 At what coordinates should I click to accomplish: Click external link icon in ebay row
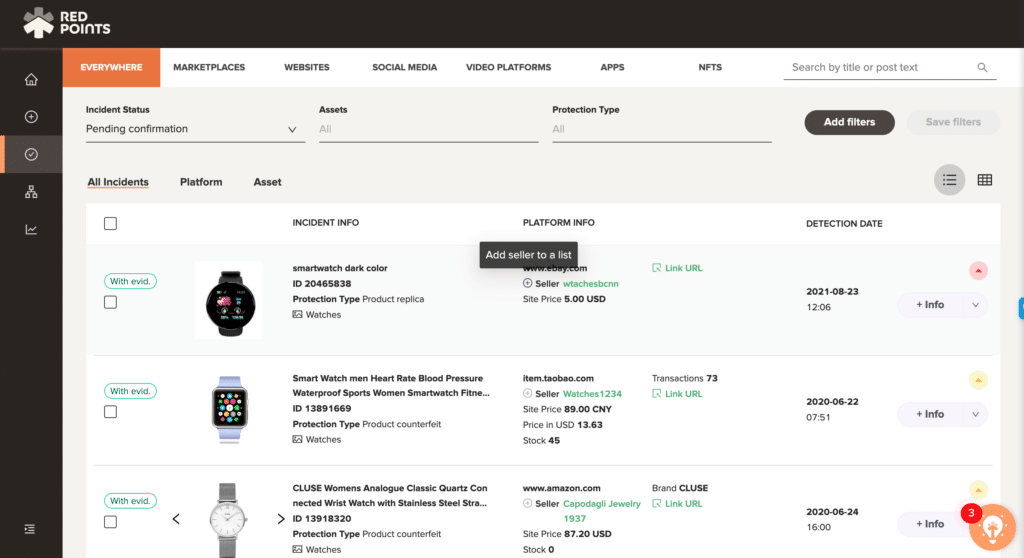coord(656,268)
